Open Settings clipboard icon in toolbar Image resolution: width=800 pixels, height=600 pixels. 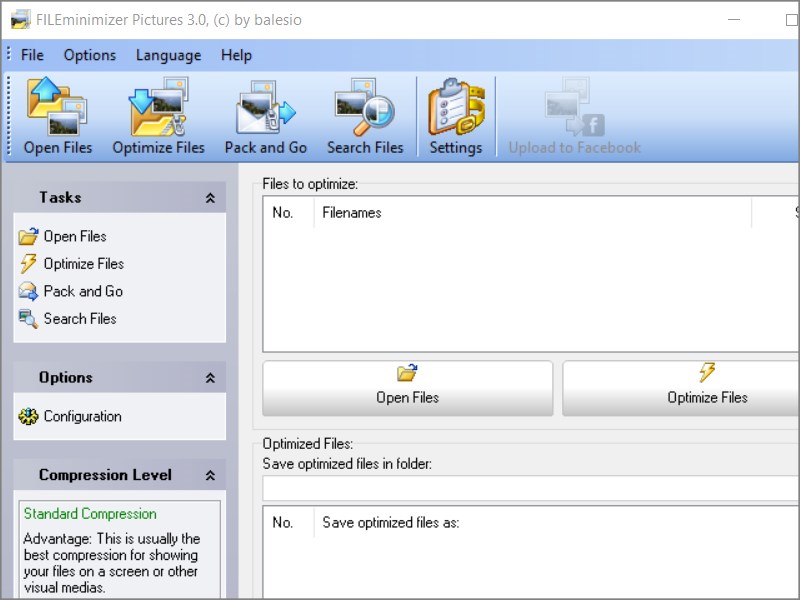pyautogui.click(x=456, y=116)
